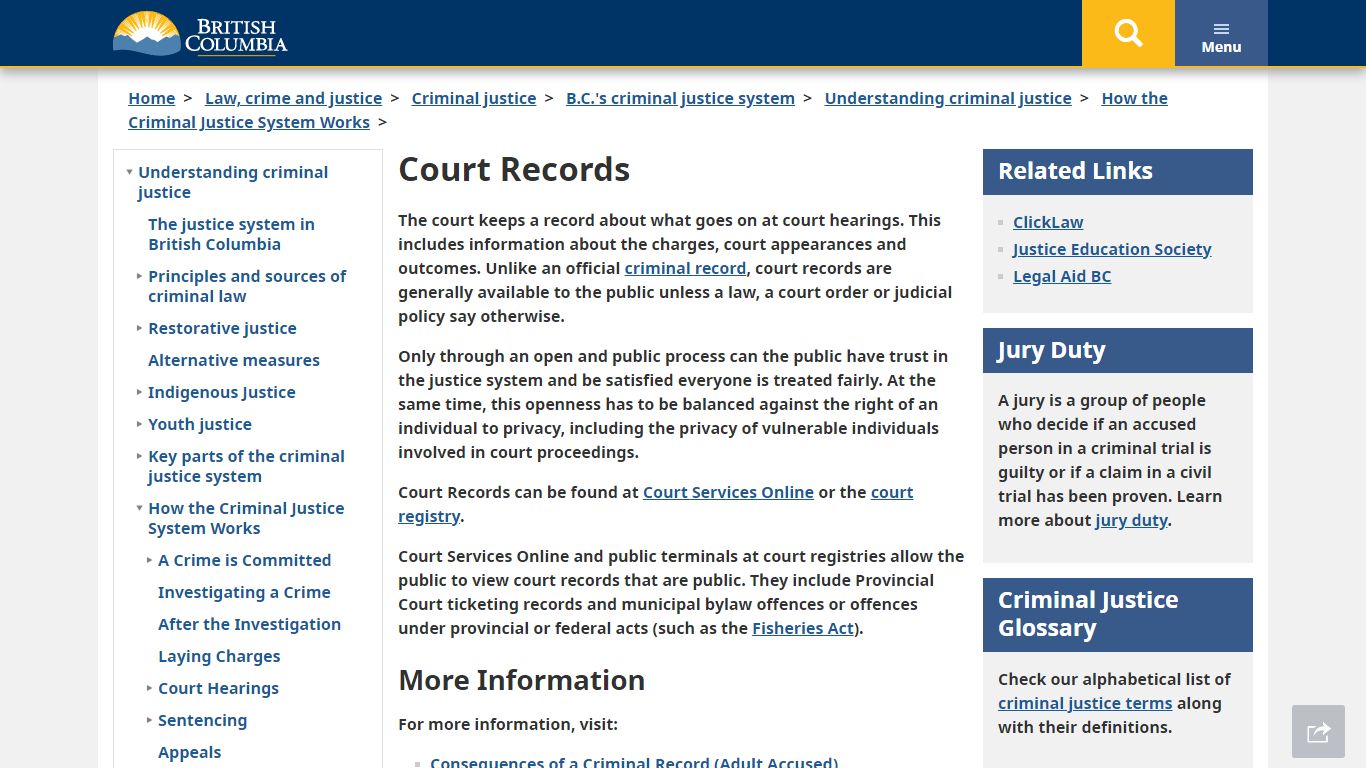Open Understanding criminal justice sidebar item
Screen dimensions: 1366x768
[233, 182]
